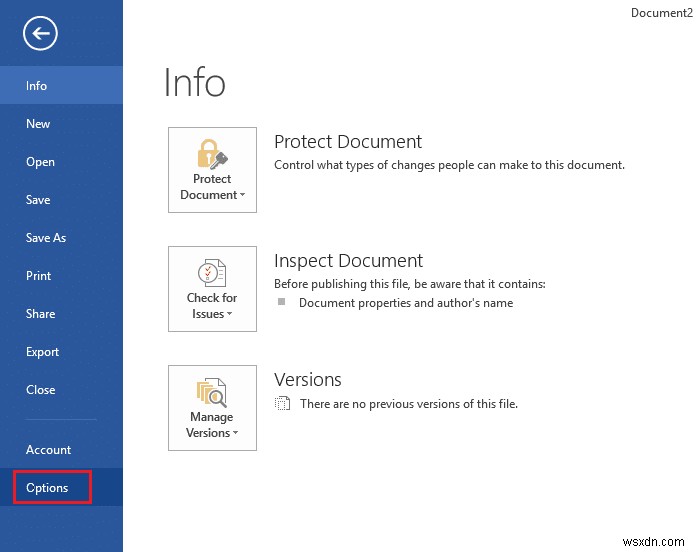Open the Export page
Viewport: 696px width, 552px height.
(x=61, y=352)
